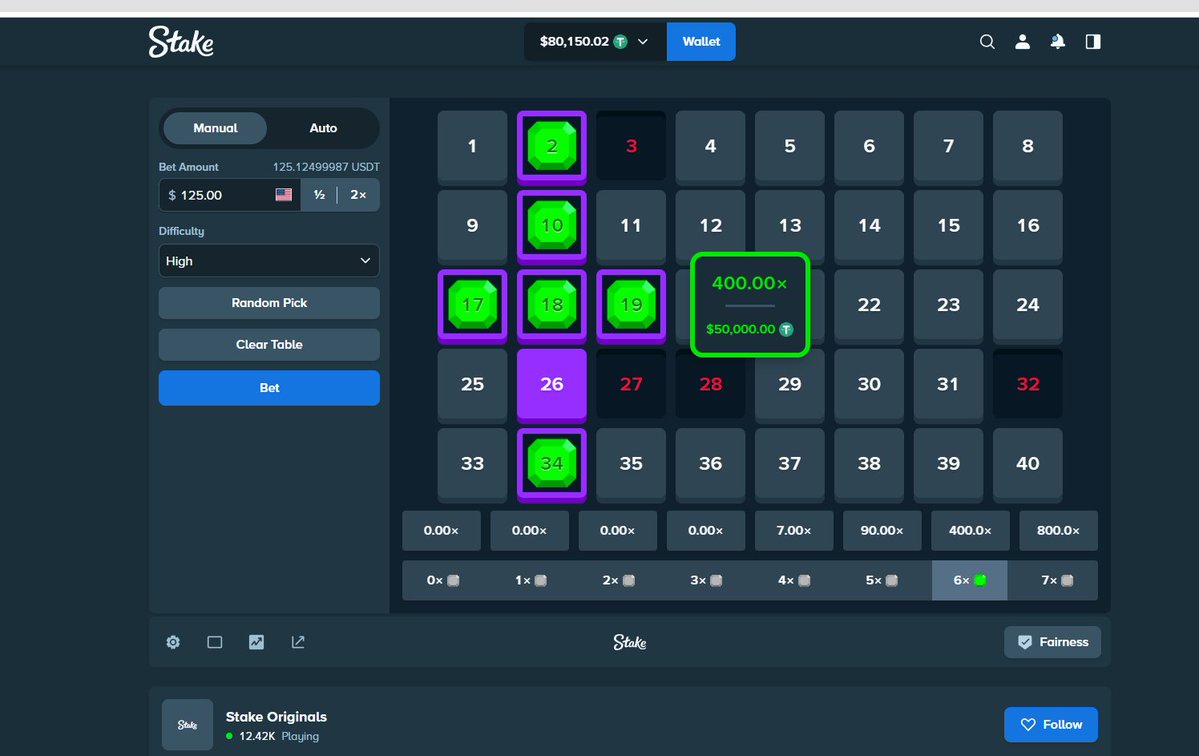Click drawn red tile number 32
The height and width of the screenshot is (756, 1199).
(x=1028, y=384)
